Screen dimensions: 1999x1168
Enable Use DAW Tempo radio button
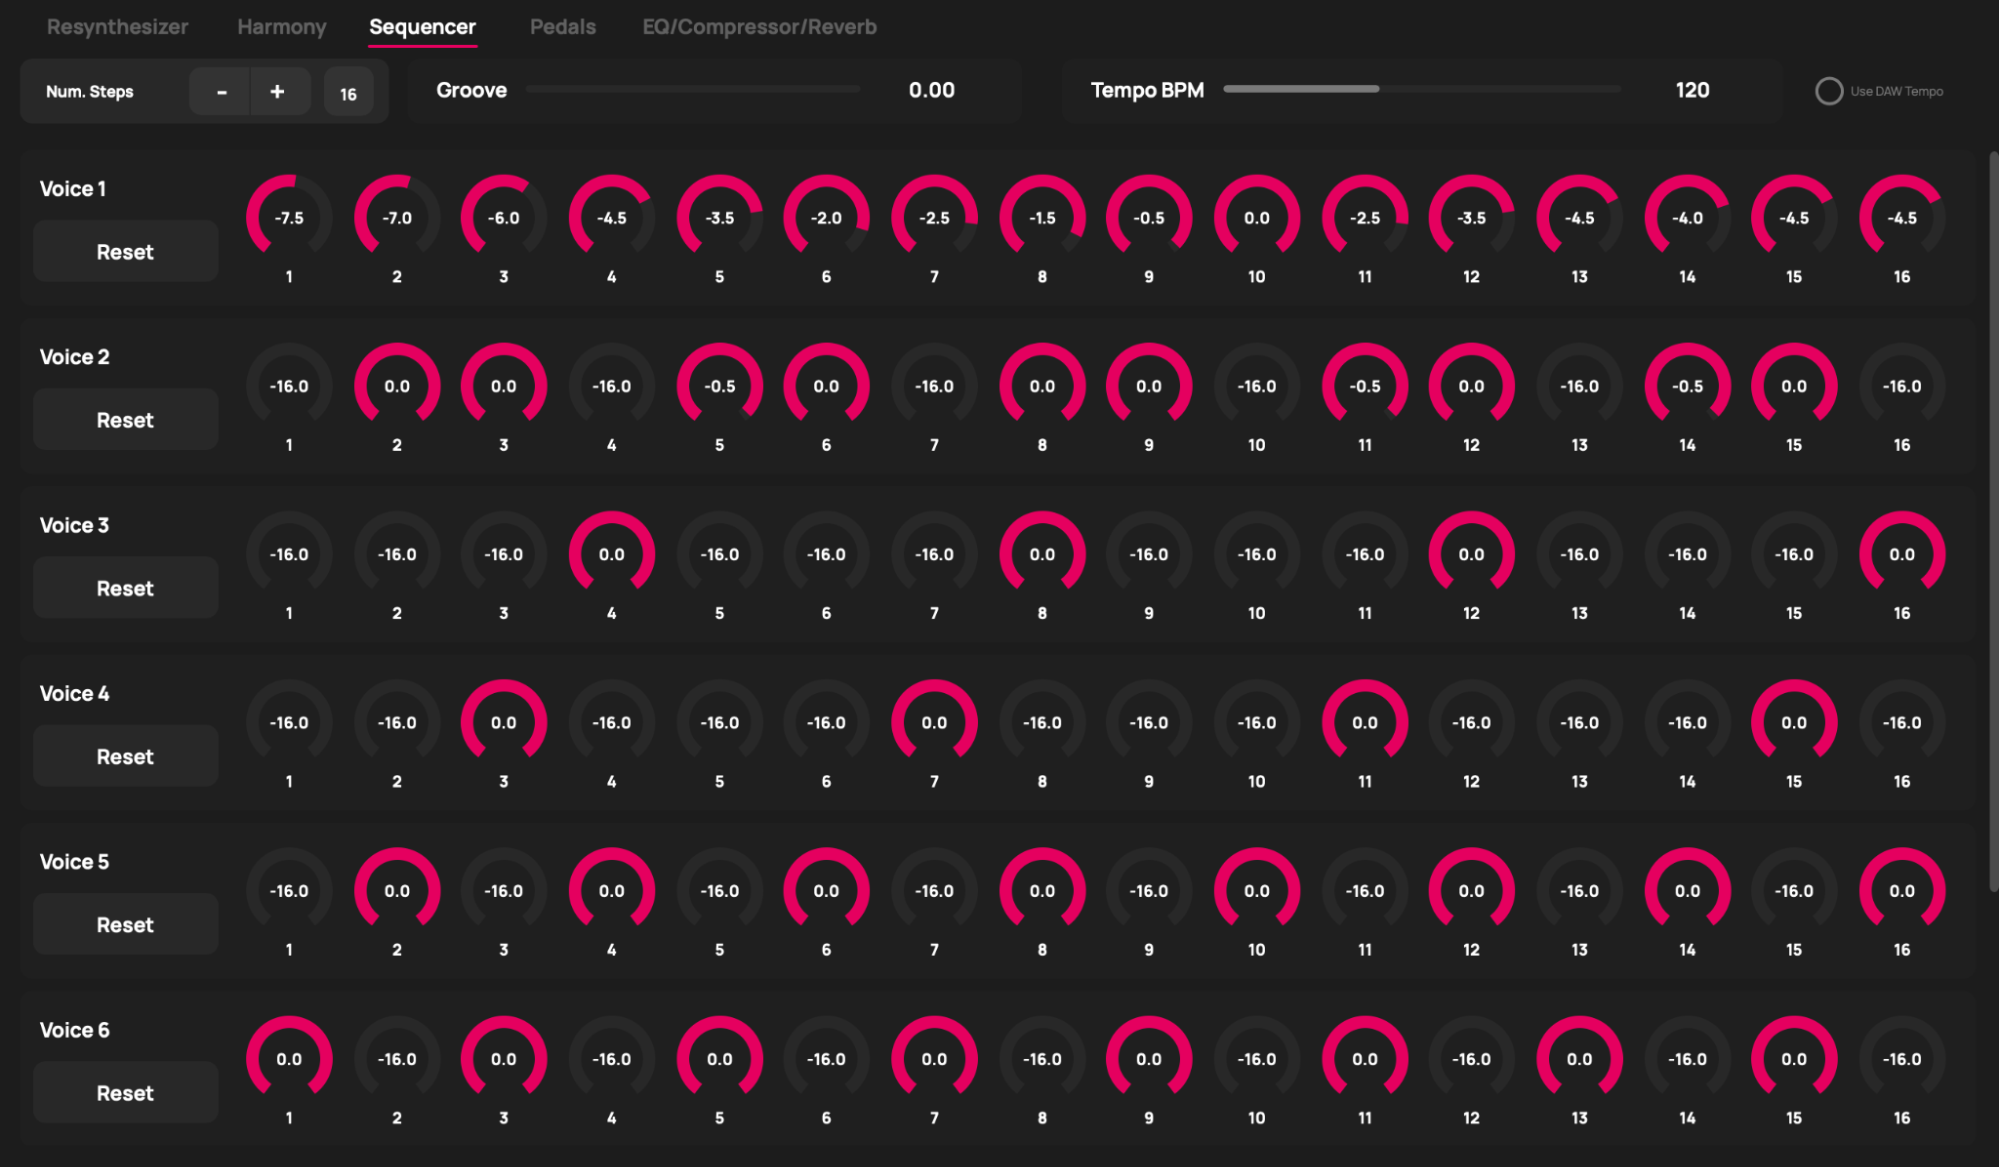[x=1828, y=91]
